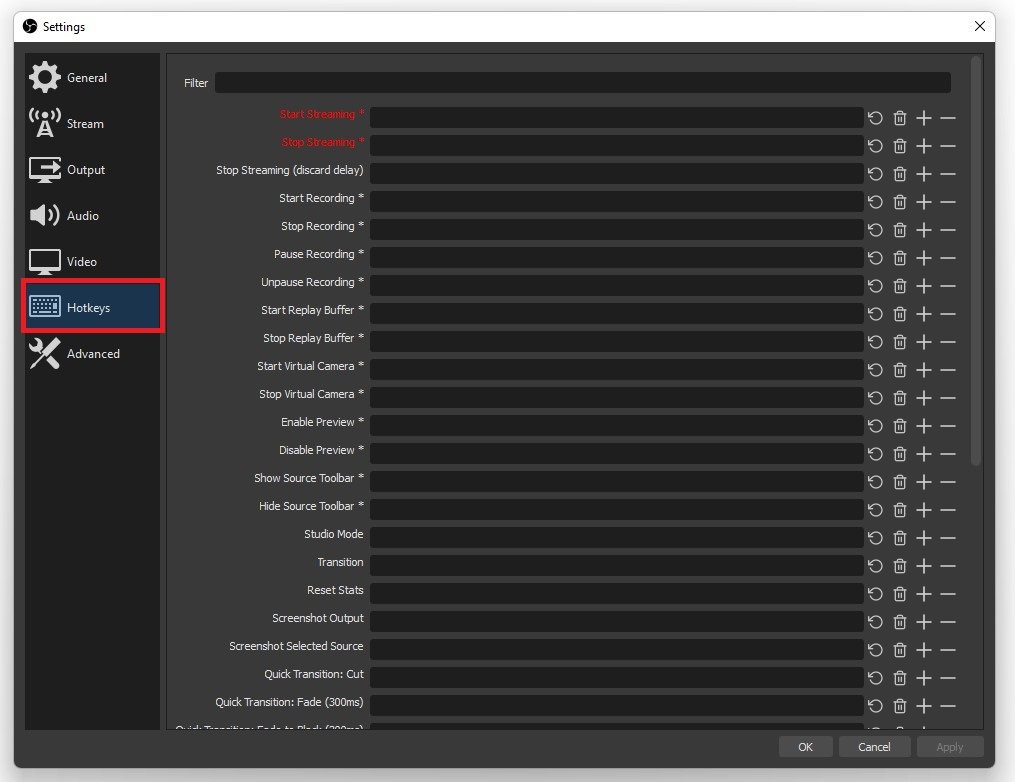Open Video settings monitor icon
The width and height of the screenshot is (1015, 782).
[45, 262]
